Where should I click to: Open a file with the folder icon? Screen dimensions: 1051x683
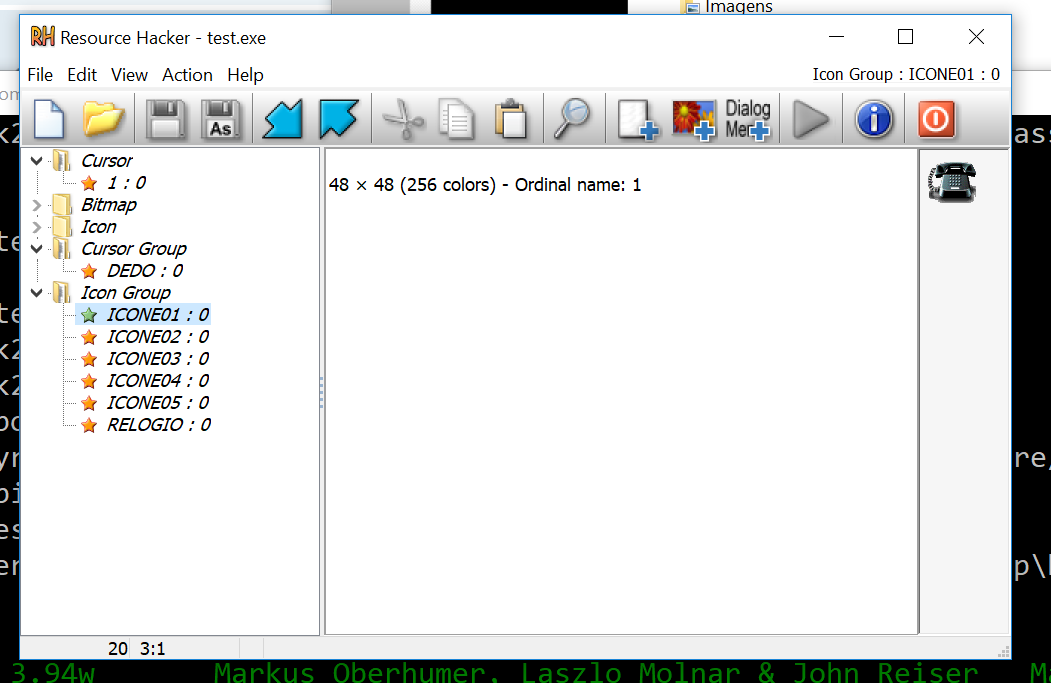pos(103,119)
